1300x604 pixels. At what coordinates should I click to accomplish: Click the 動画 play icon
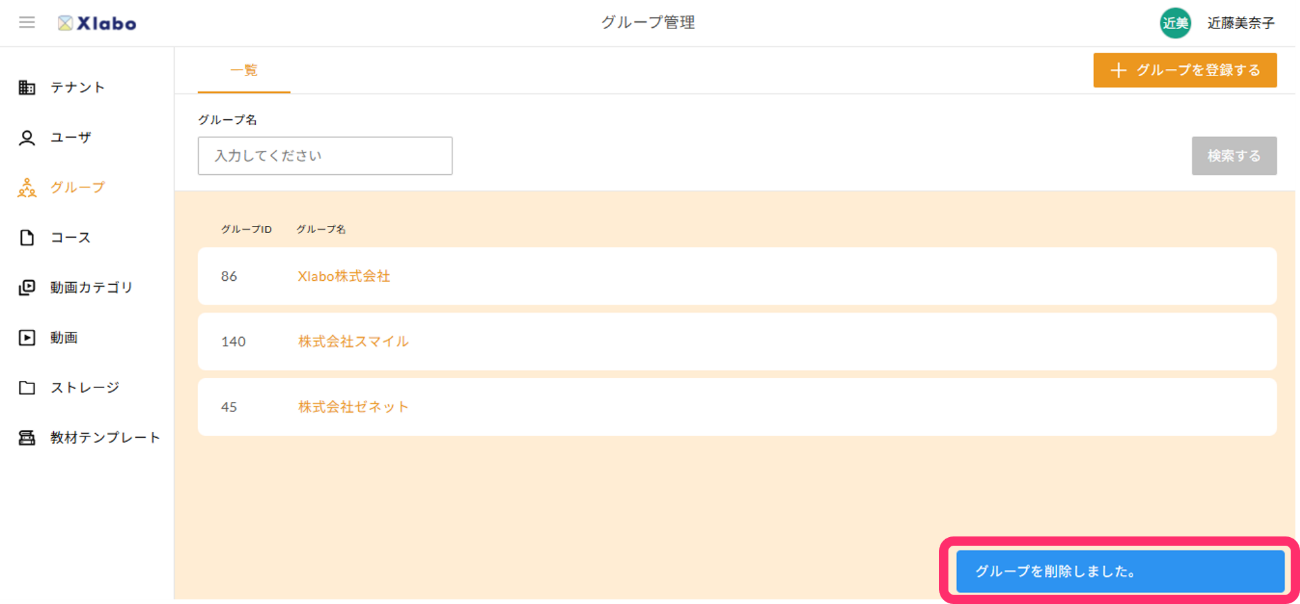click(27, 338)
